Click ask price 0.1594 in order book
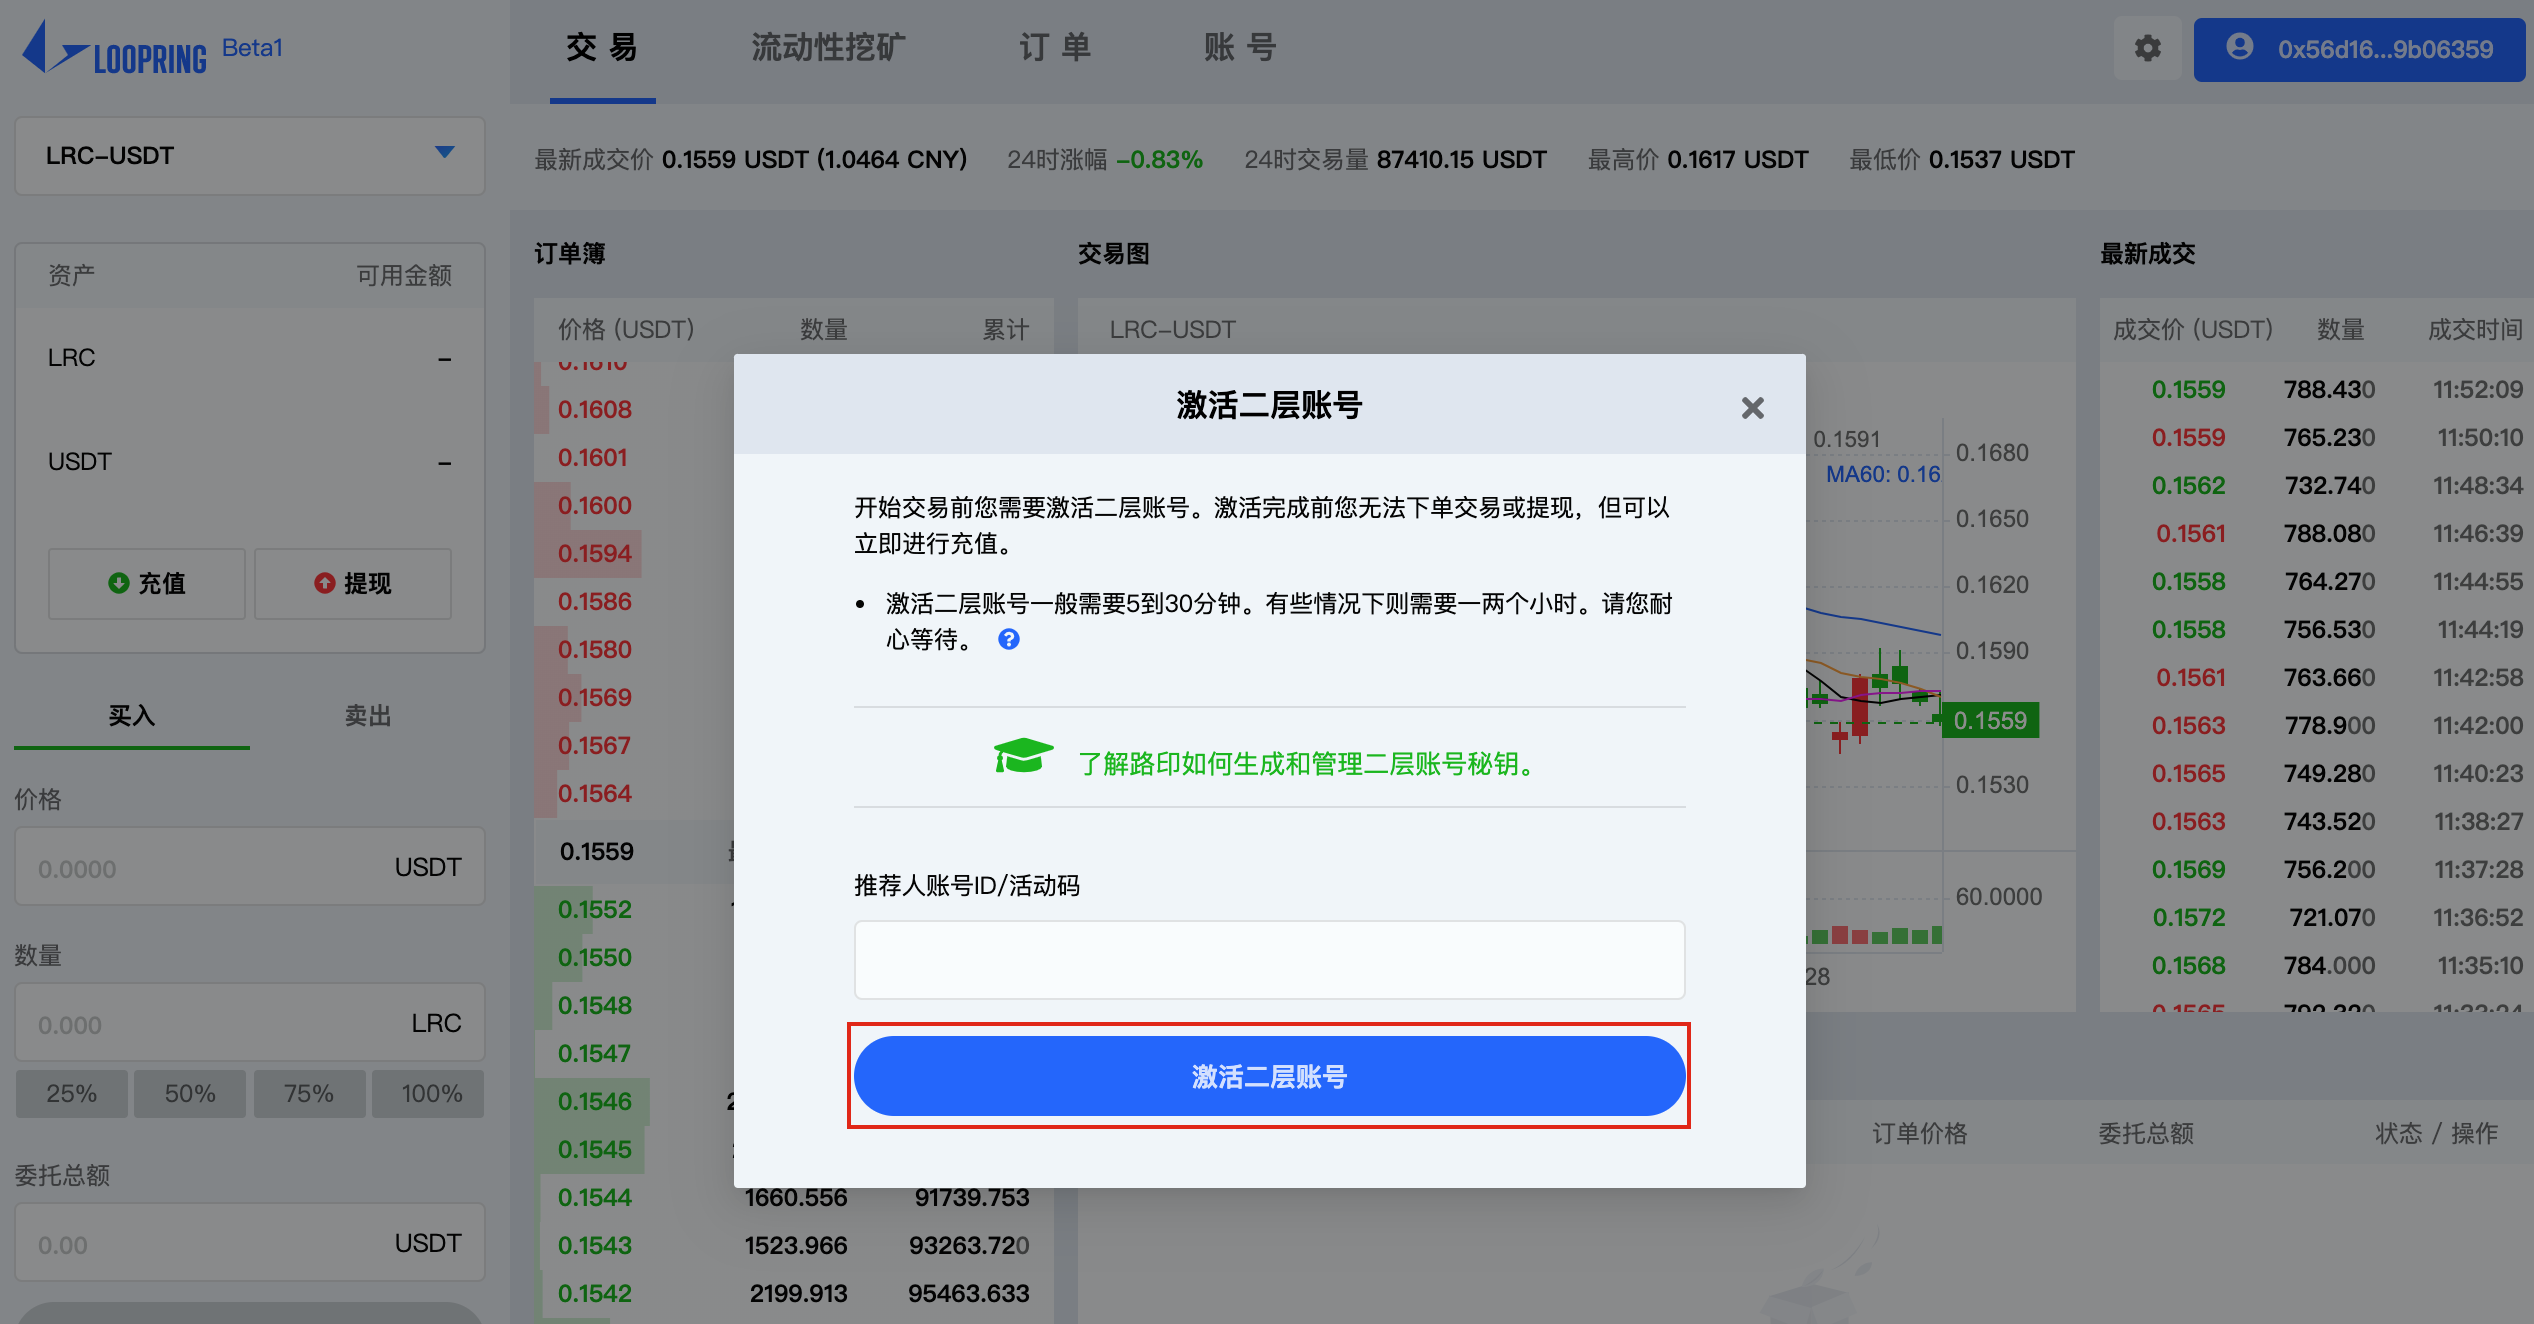 click(595, 553)
